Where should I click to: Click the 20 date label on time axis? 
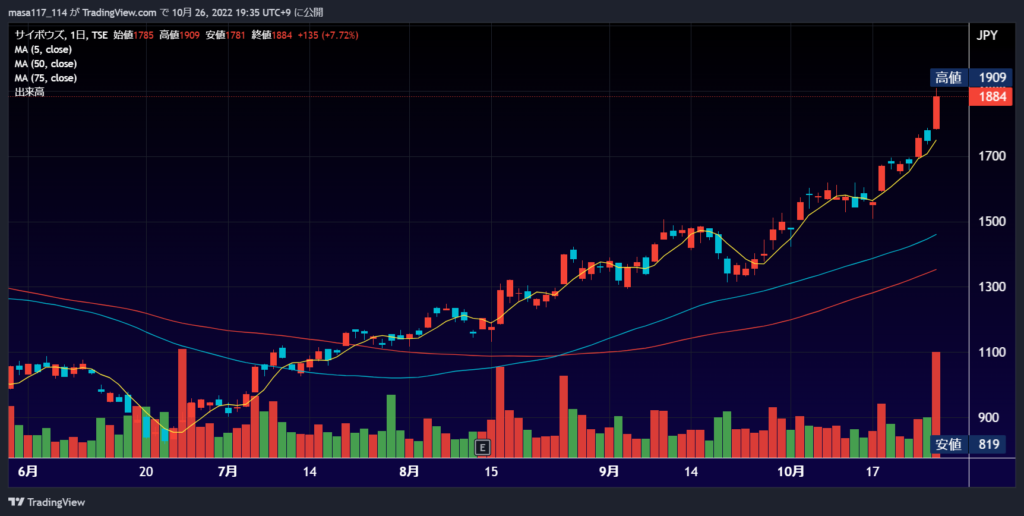[146, 472]
